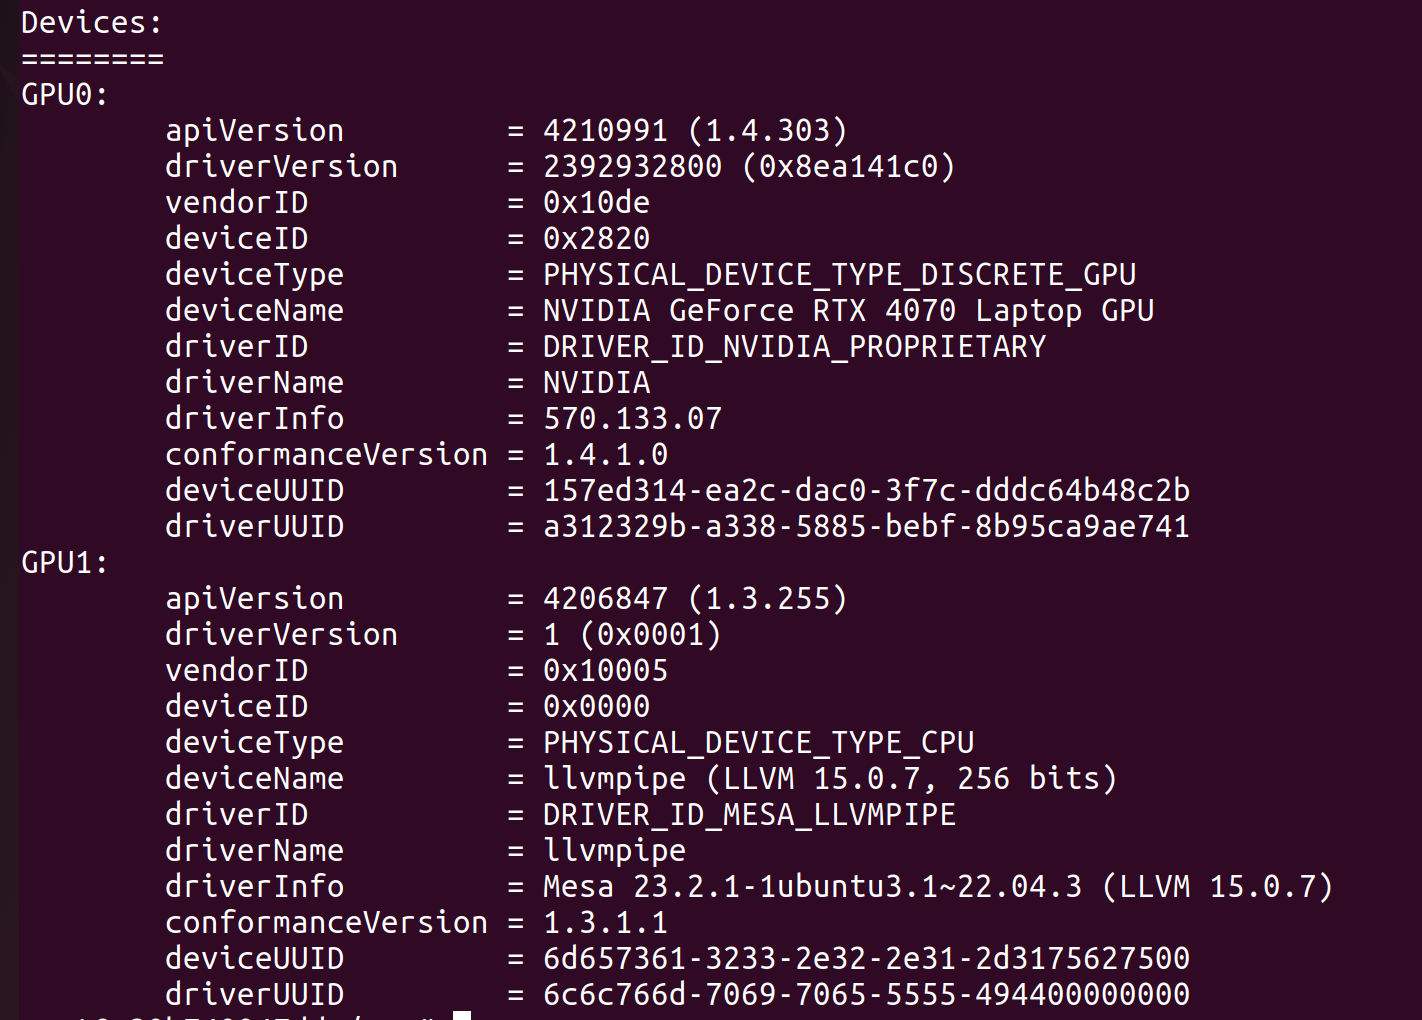The image size is (1422, 1020).
Task: Click the GPU0 apiVersion value 4210991
Action: pos(605,130)
